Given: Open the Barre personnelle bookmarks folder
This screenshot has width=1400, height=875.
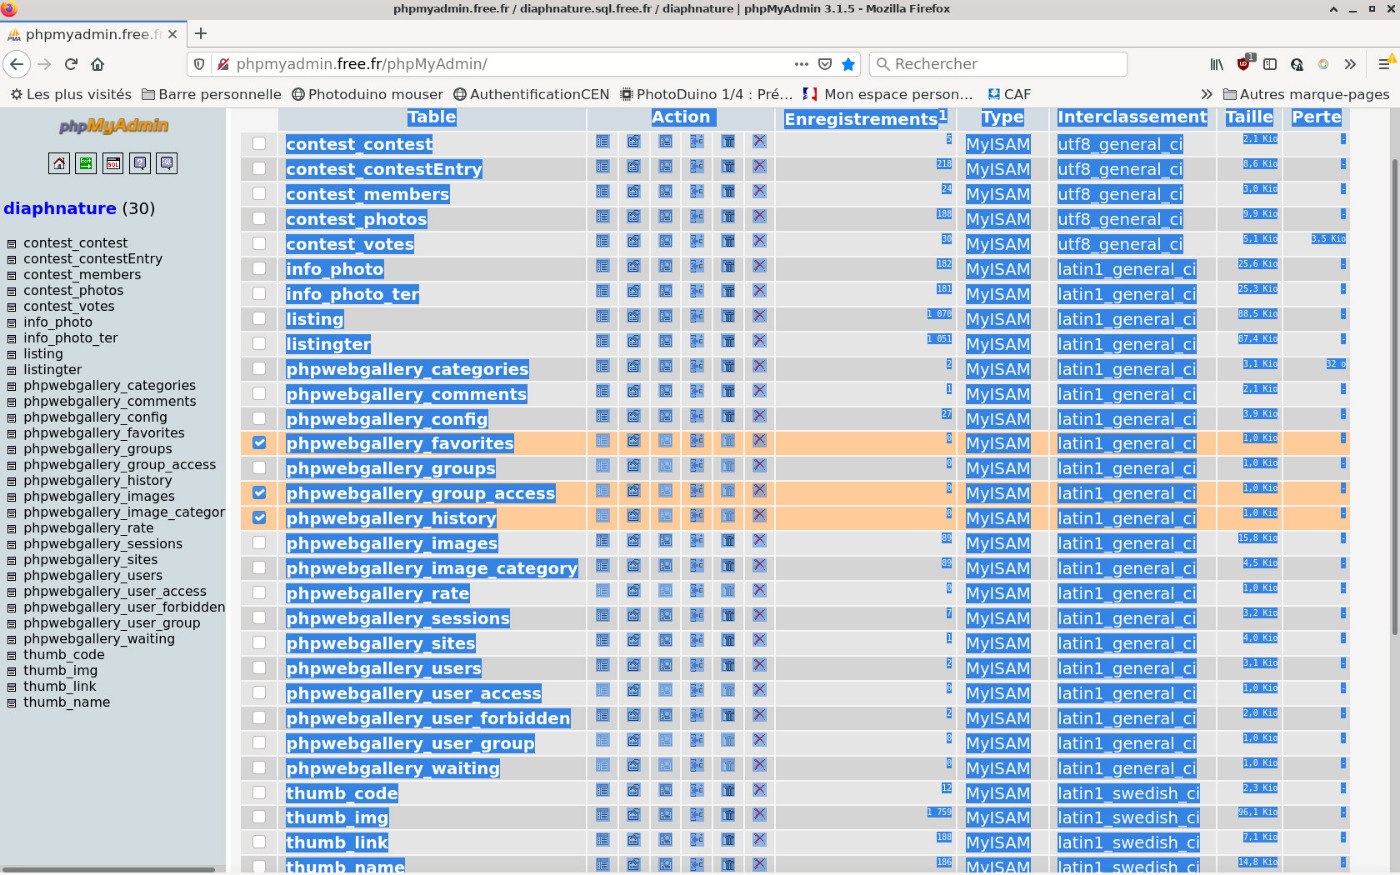Looking at the screenshot, I should pos(212,94).
